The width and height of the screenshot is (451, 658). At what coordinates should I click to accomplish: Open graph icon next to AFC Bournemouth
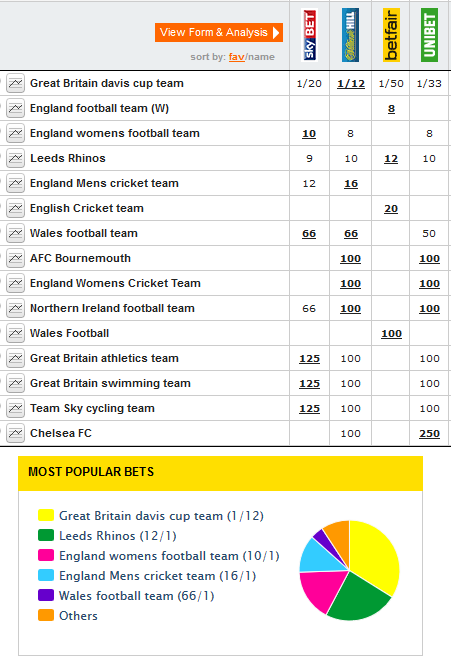[x=16, y=258]
